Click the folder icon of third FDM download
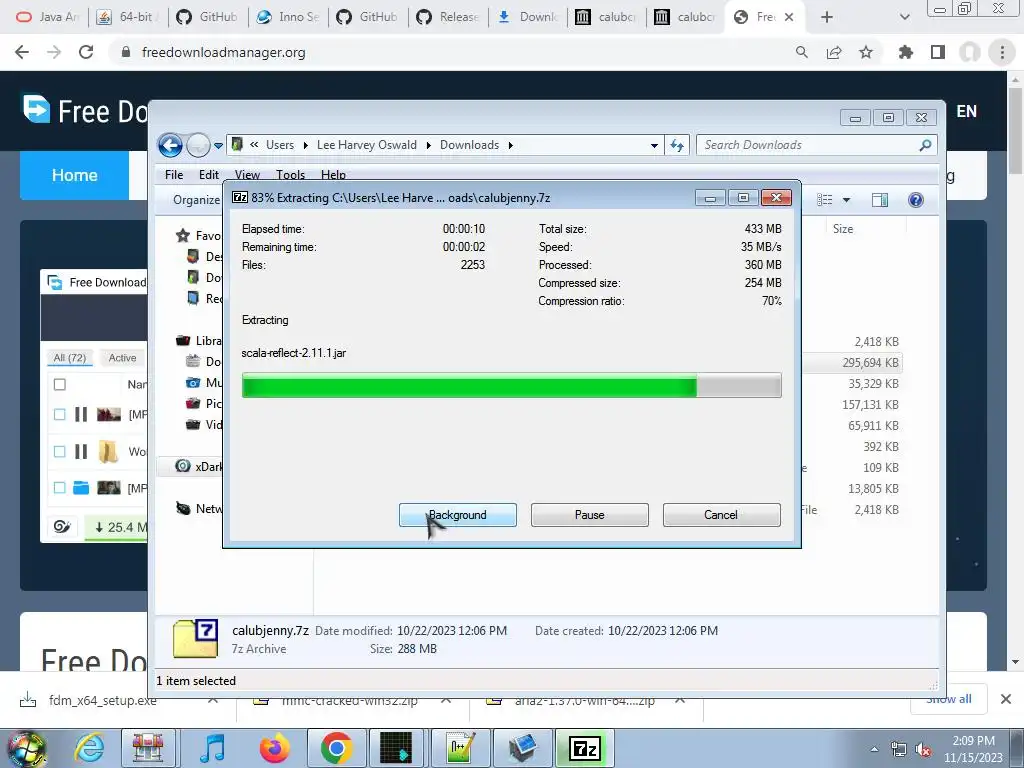Viewport: 1024px width, 768px height. [81, 488]
